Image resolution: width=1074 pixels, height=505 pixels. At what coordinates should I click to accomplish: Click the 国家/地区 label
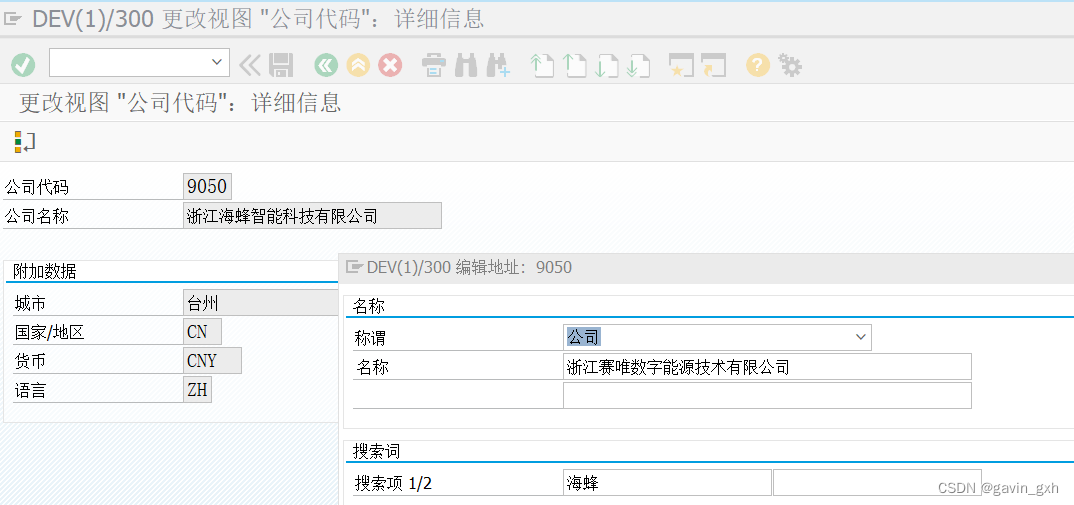coord(49,333)
